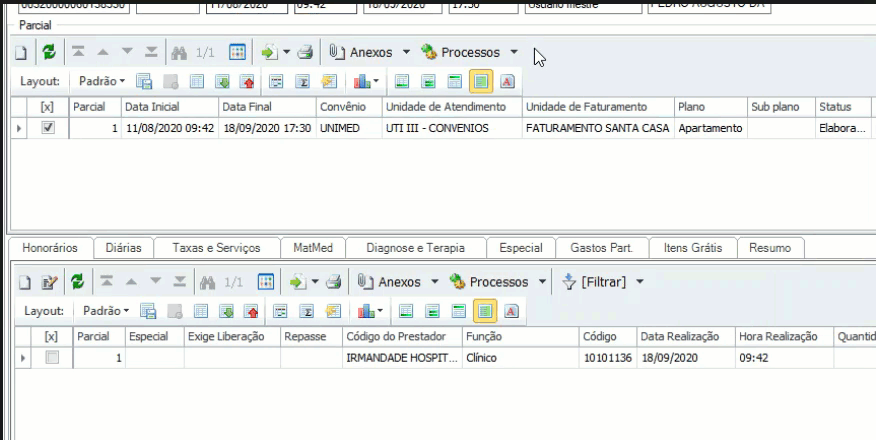This screenshot has height=440, width=876.
Task: Refresh the Honorários grid with green arrows
Action: pyautogui.click(x=77, y=282)
